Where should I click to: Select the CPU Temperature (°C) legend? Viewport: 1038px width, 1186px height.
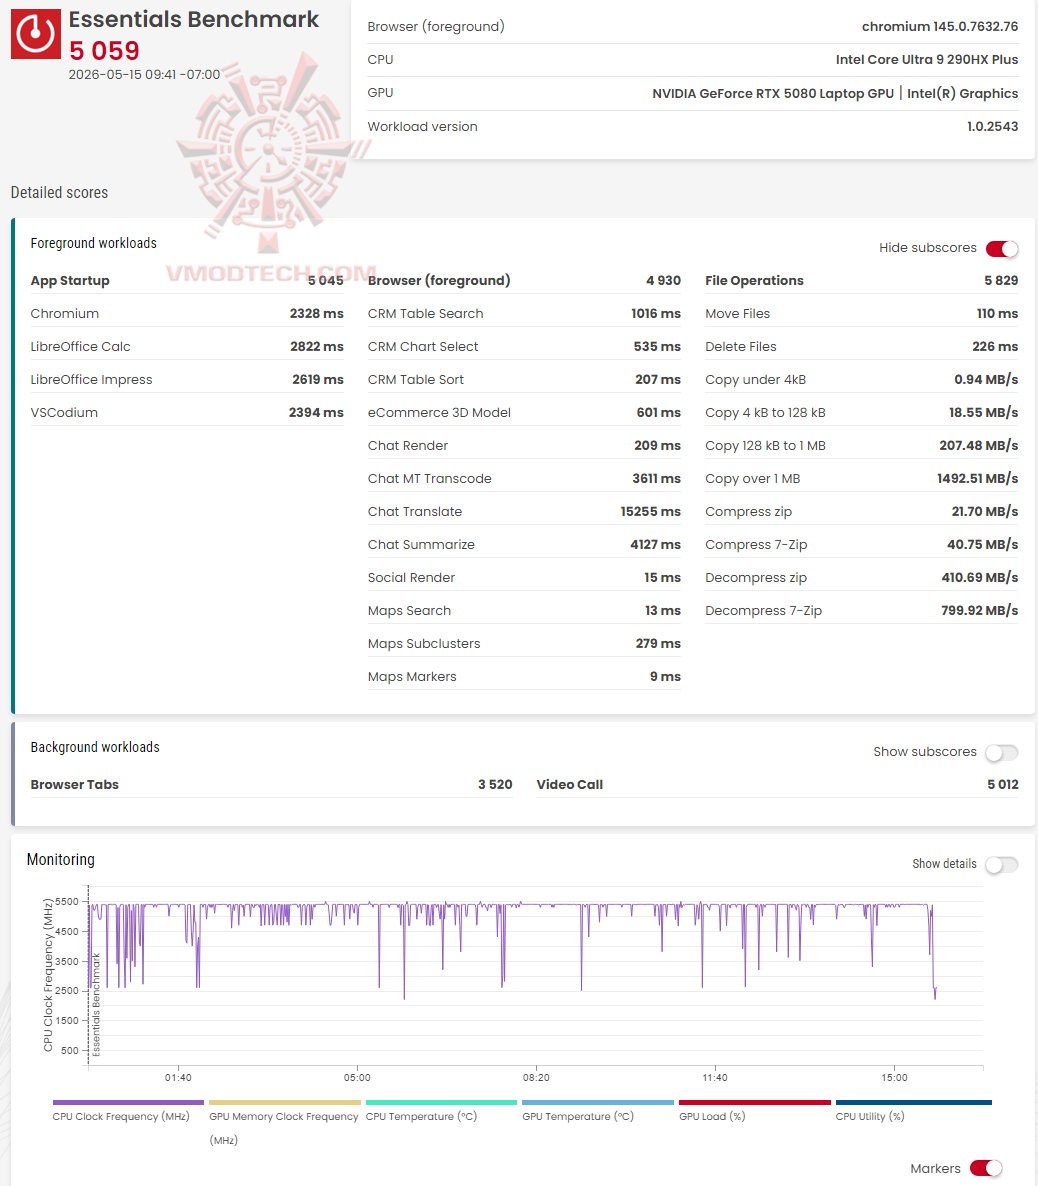pos(441,1110)
